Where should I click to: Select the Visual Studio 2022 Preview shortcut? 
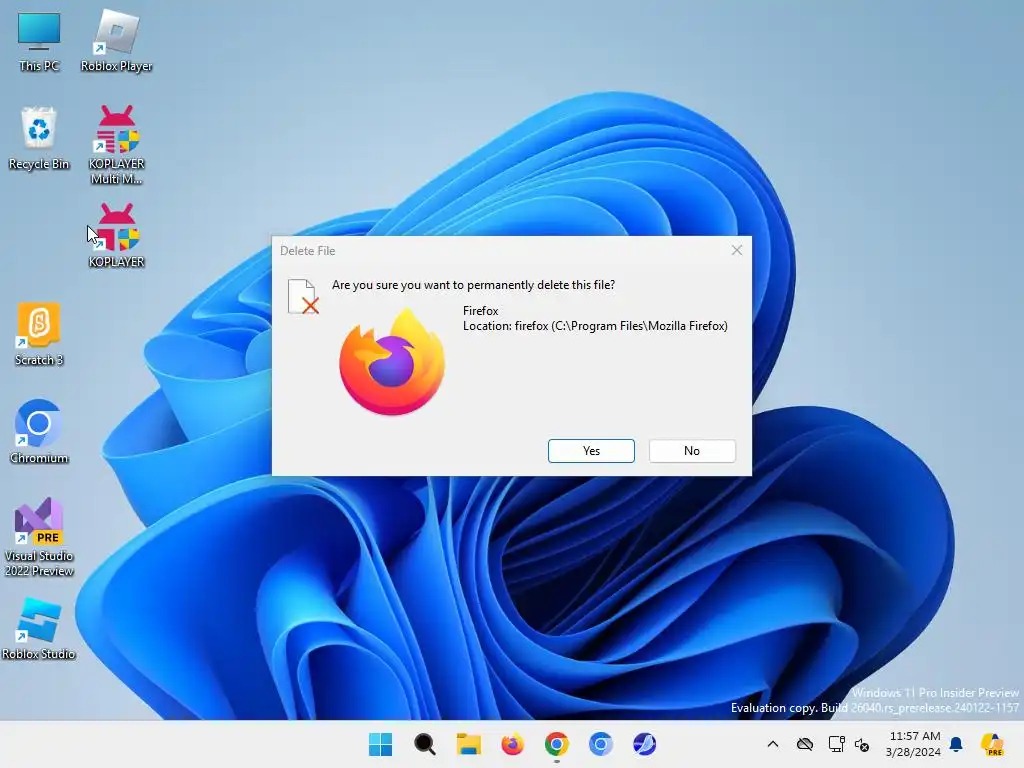[x=39, y=537]
